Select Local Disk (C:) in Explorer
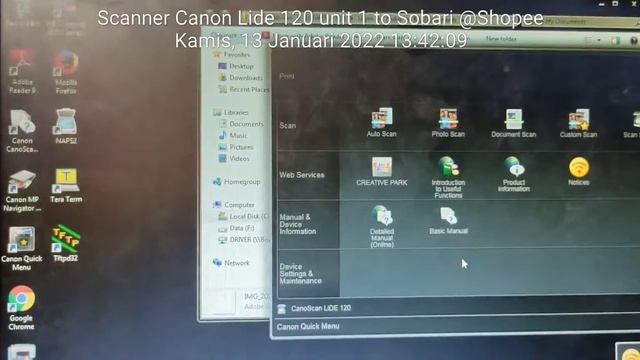640x360 pixels. point(244,216)
